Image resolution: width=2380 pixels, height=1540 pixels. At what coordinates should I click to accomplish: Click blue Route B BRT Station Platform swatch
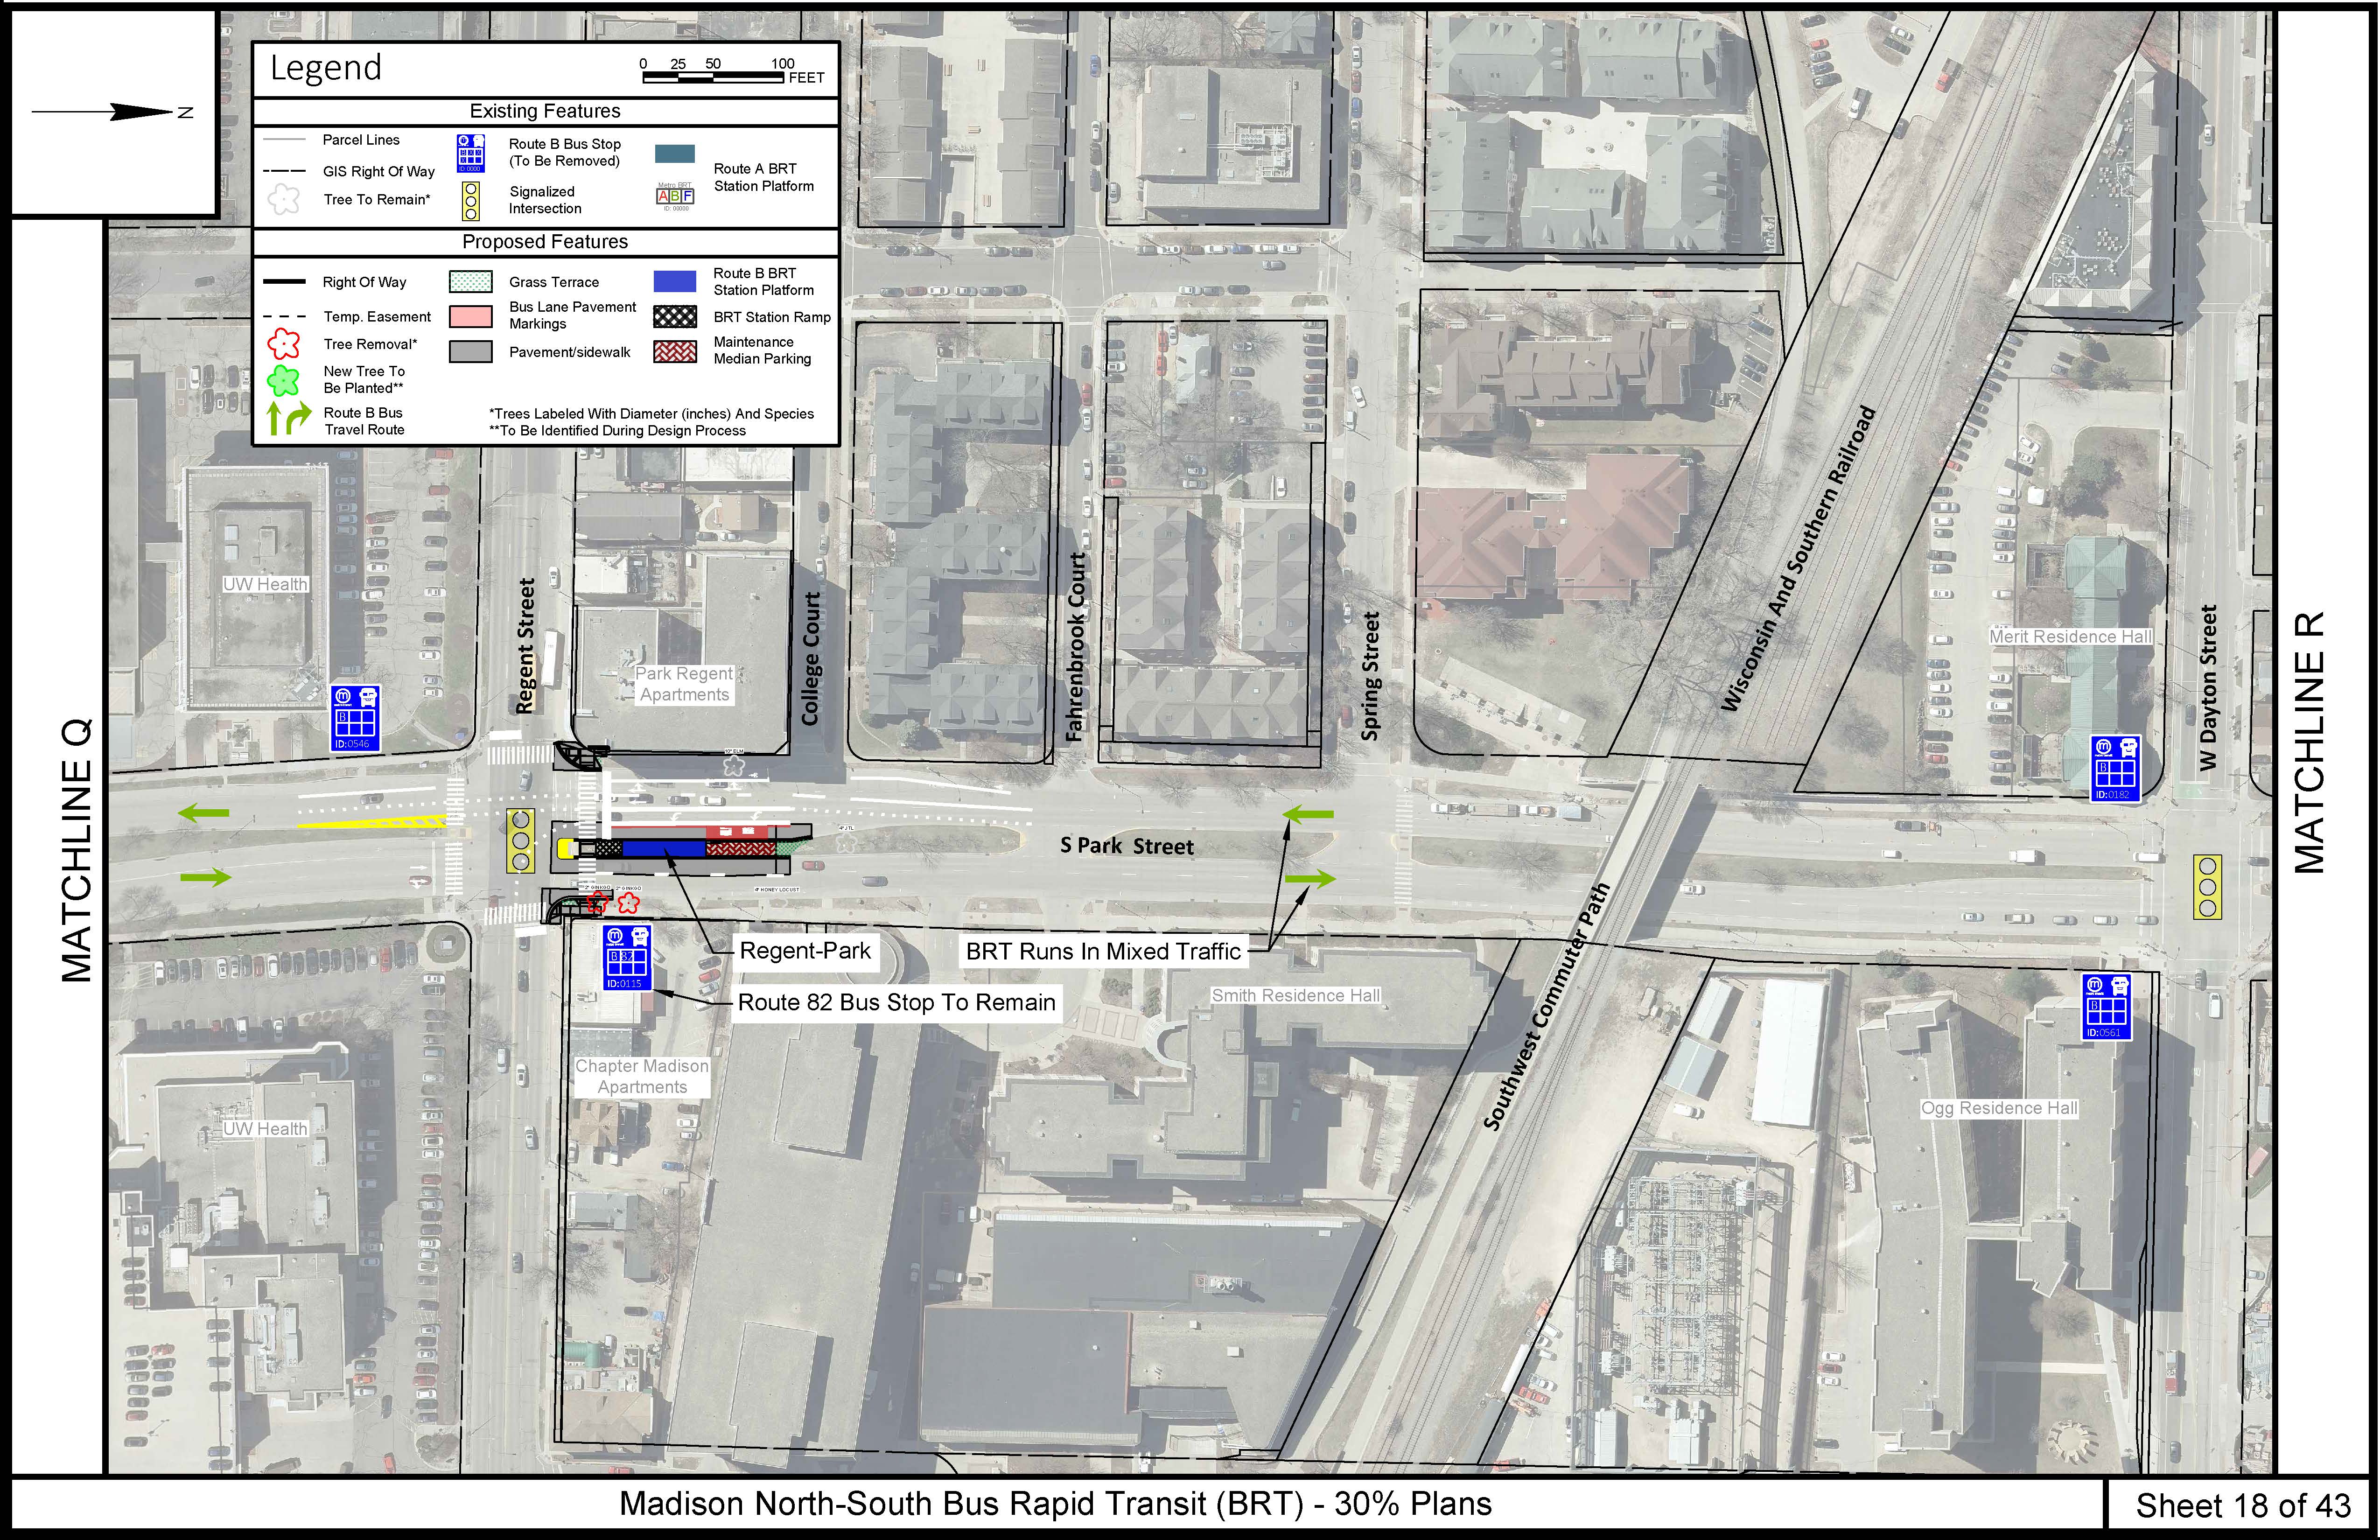tap(675, 281)
